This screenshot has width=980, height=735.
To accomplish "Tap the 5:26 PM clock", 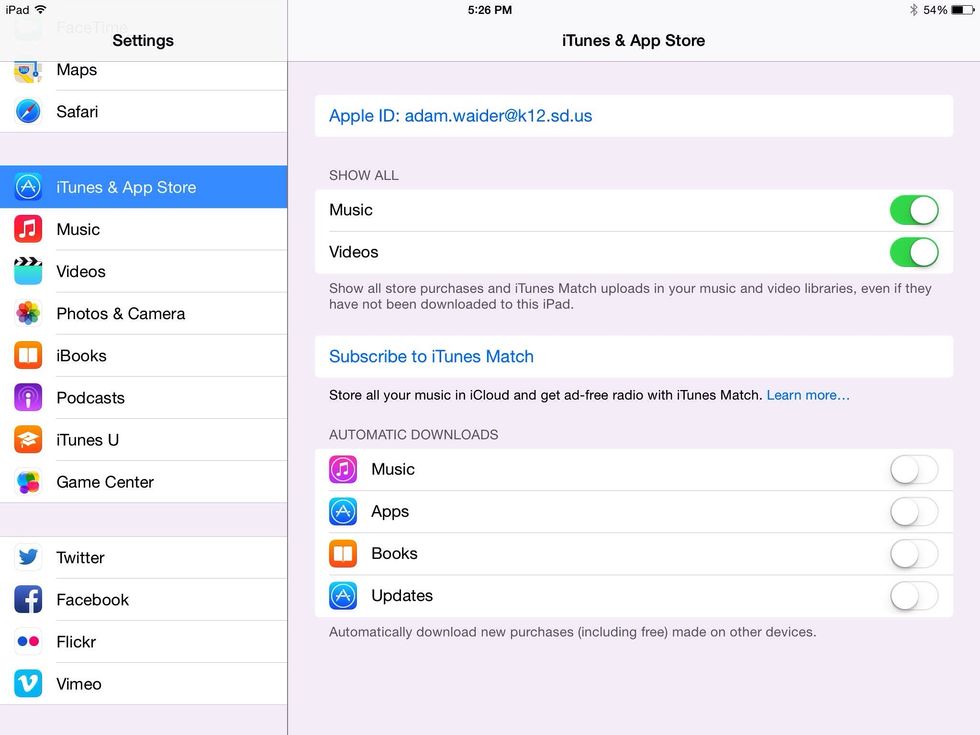I will (x=489, y=10).
